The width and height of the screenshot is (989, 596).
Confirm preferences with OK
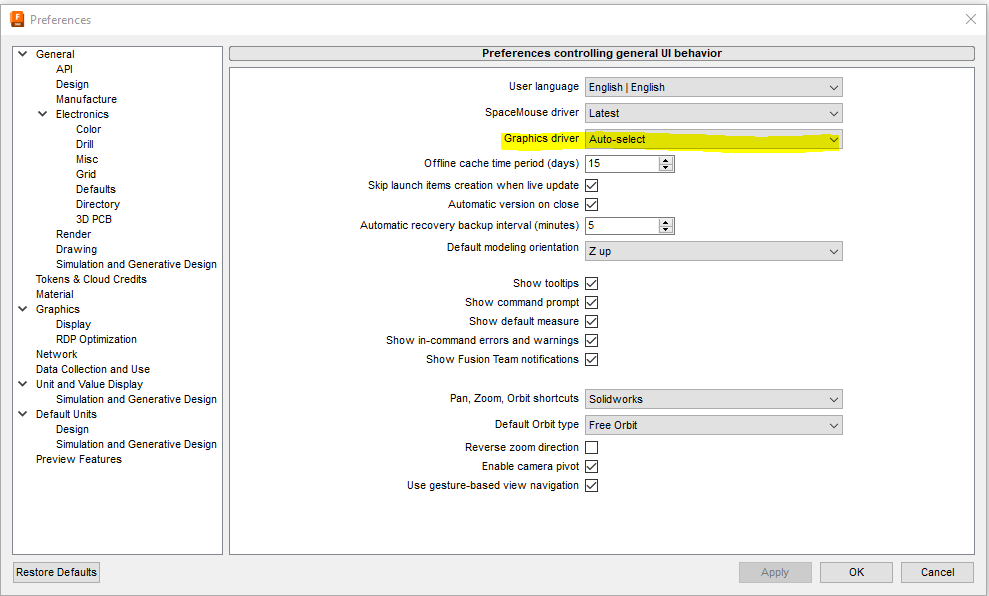click(x=855, y=572)
